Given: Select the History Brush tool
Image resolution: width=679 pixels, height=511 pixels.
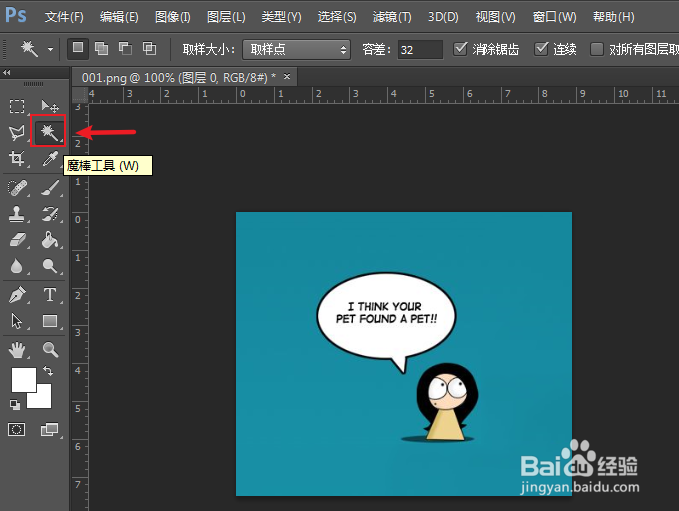Looking at the screenshot, I should point(50,214).
